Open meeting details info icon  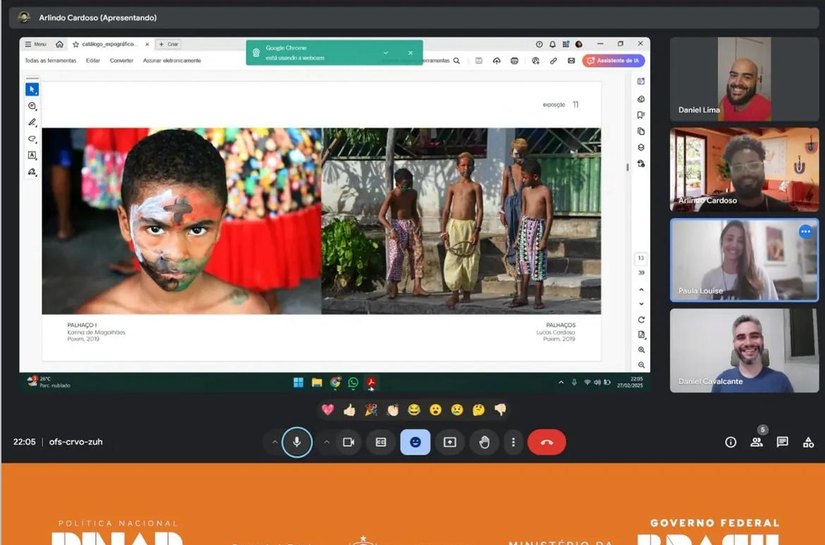(730, 442)
